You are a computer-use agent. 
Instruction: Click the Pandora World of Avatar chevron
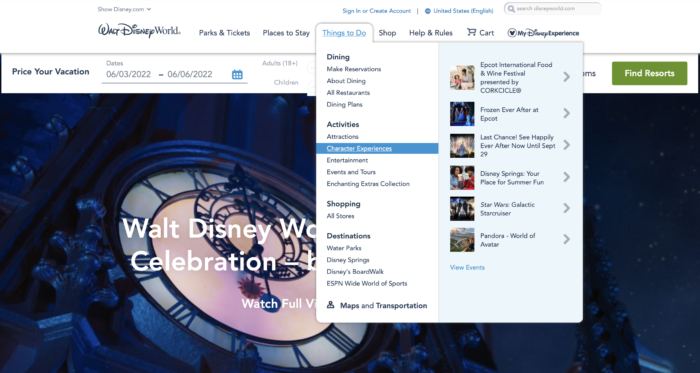click(567, 239)
